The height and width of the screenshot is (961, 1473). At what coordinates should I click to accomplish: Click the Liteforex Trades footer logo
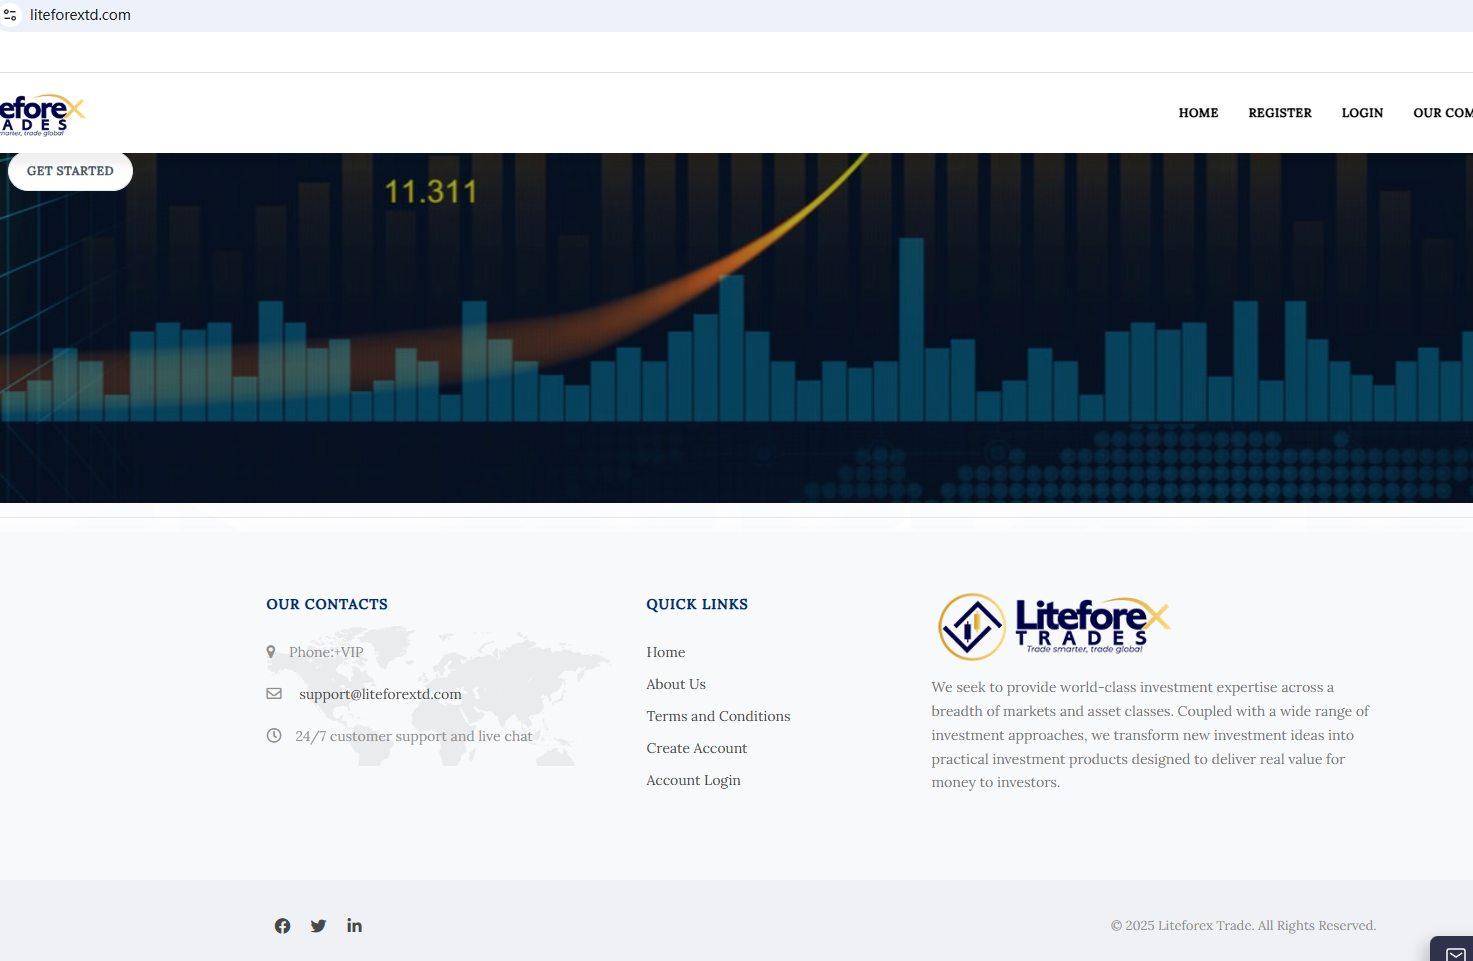tap(1054, 627)
